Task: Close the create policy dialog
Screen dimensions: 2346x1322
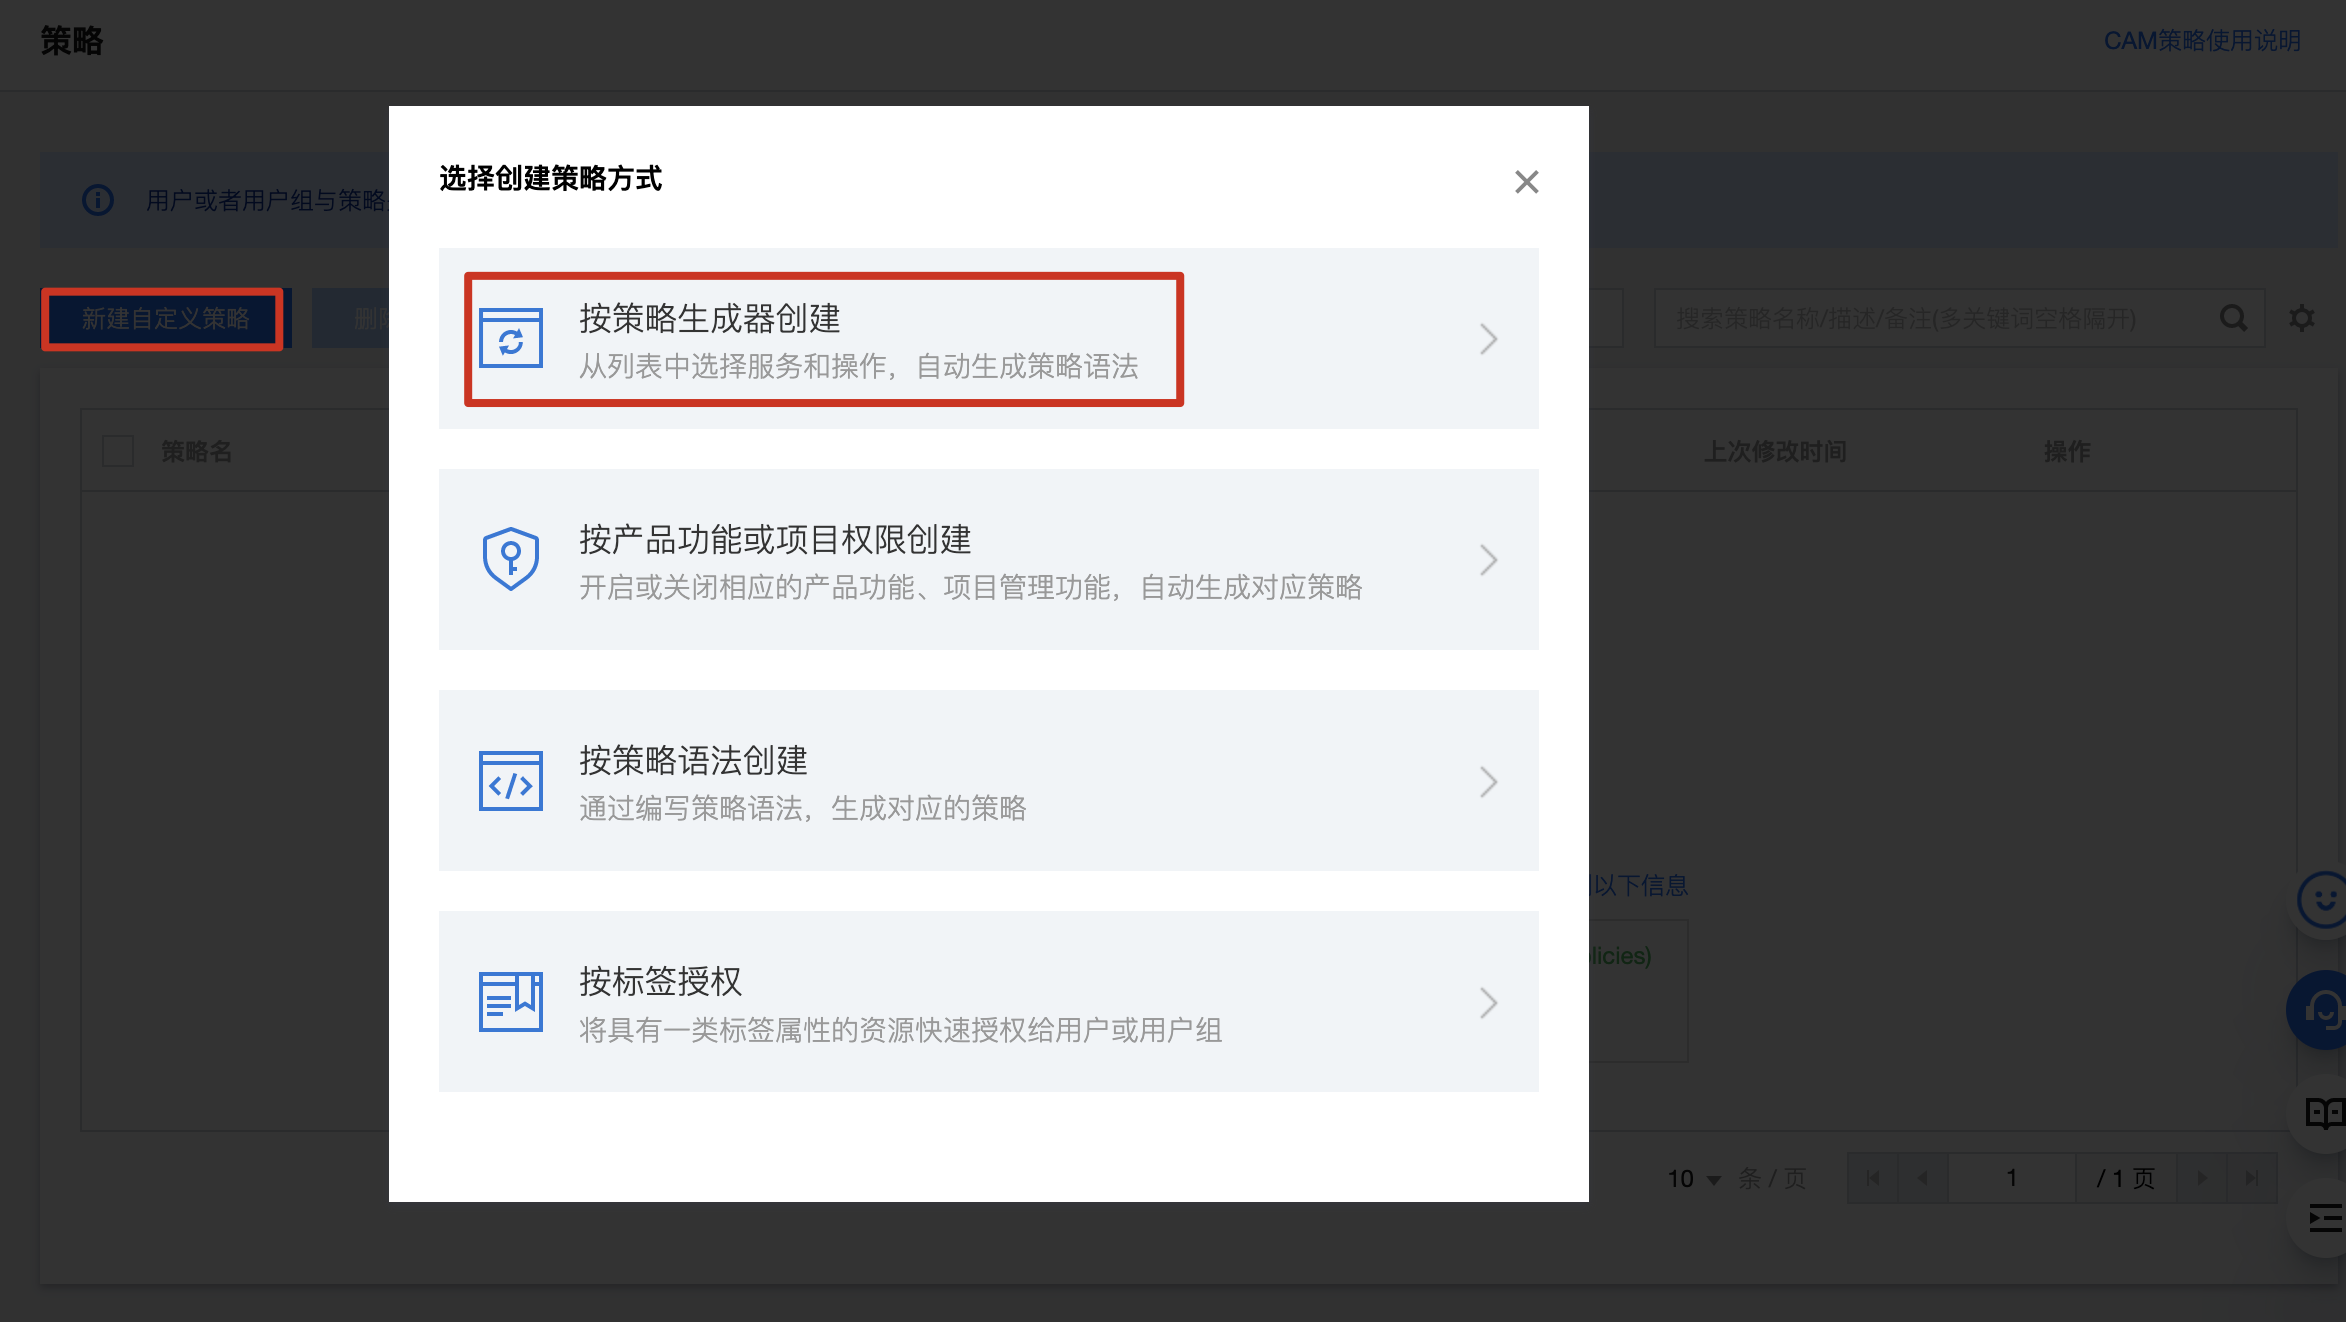Action: 1526,182
